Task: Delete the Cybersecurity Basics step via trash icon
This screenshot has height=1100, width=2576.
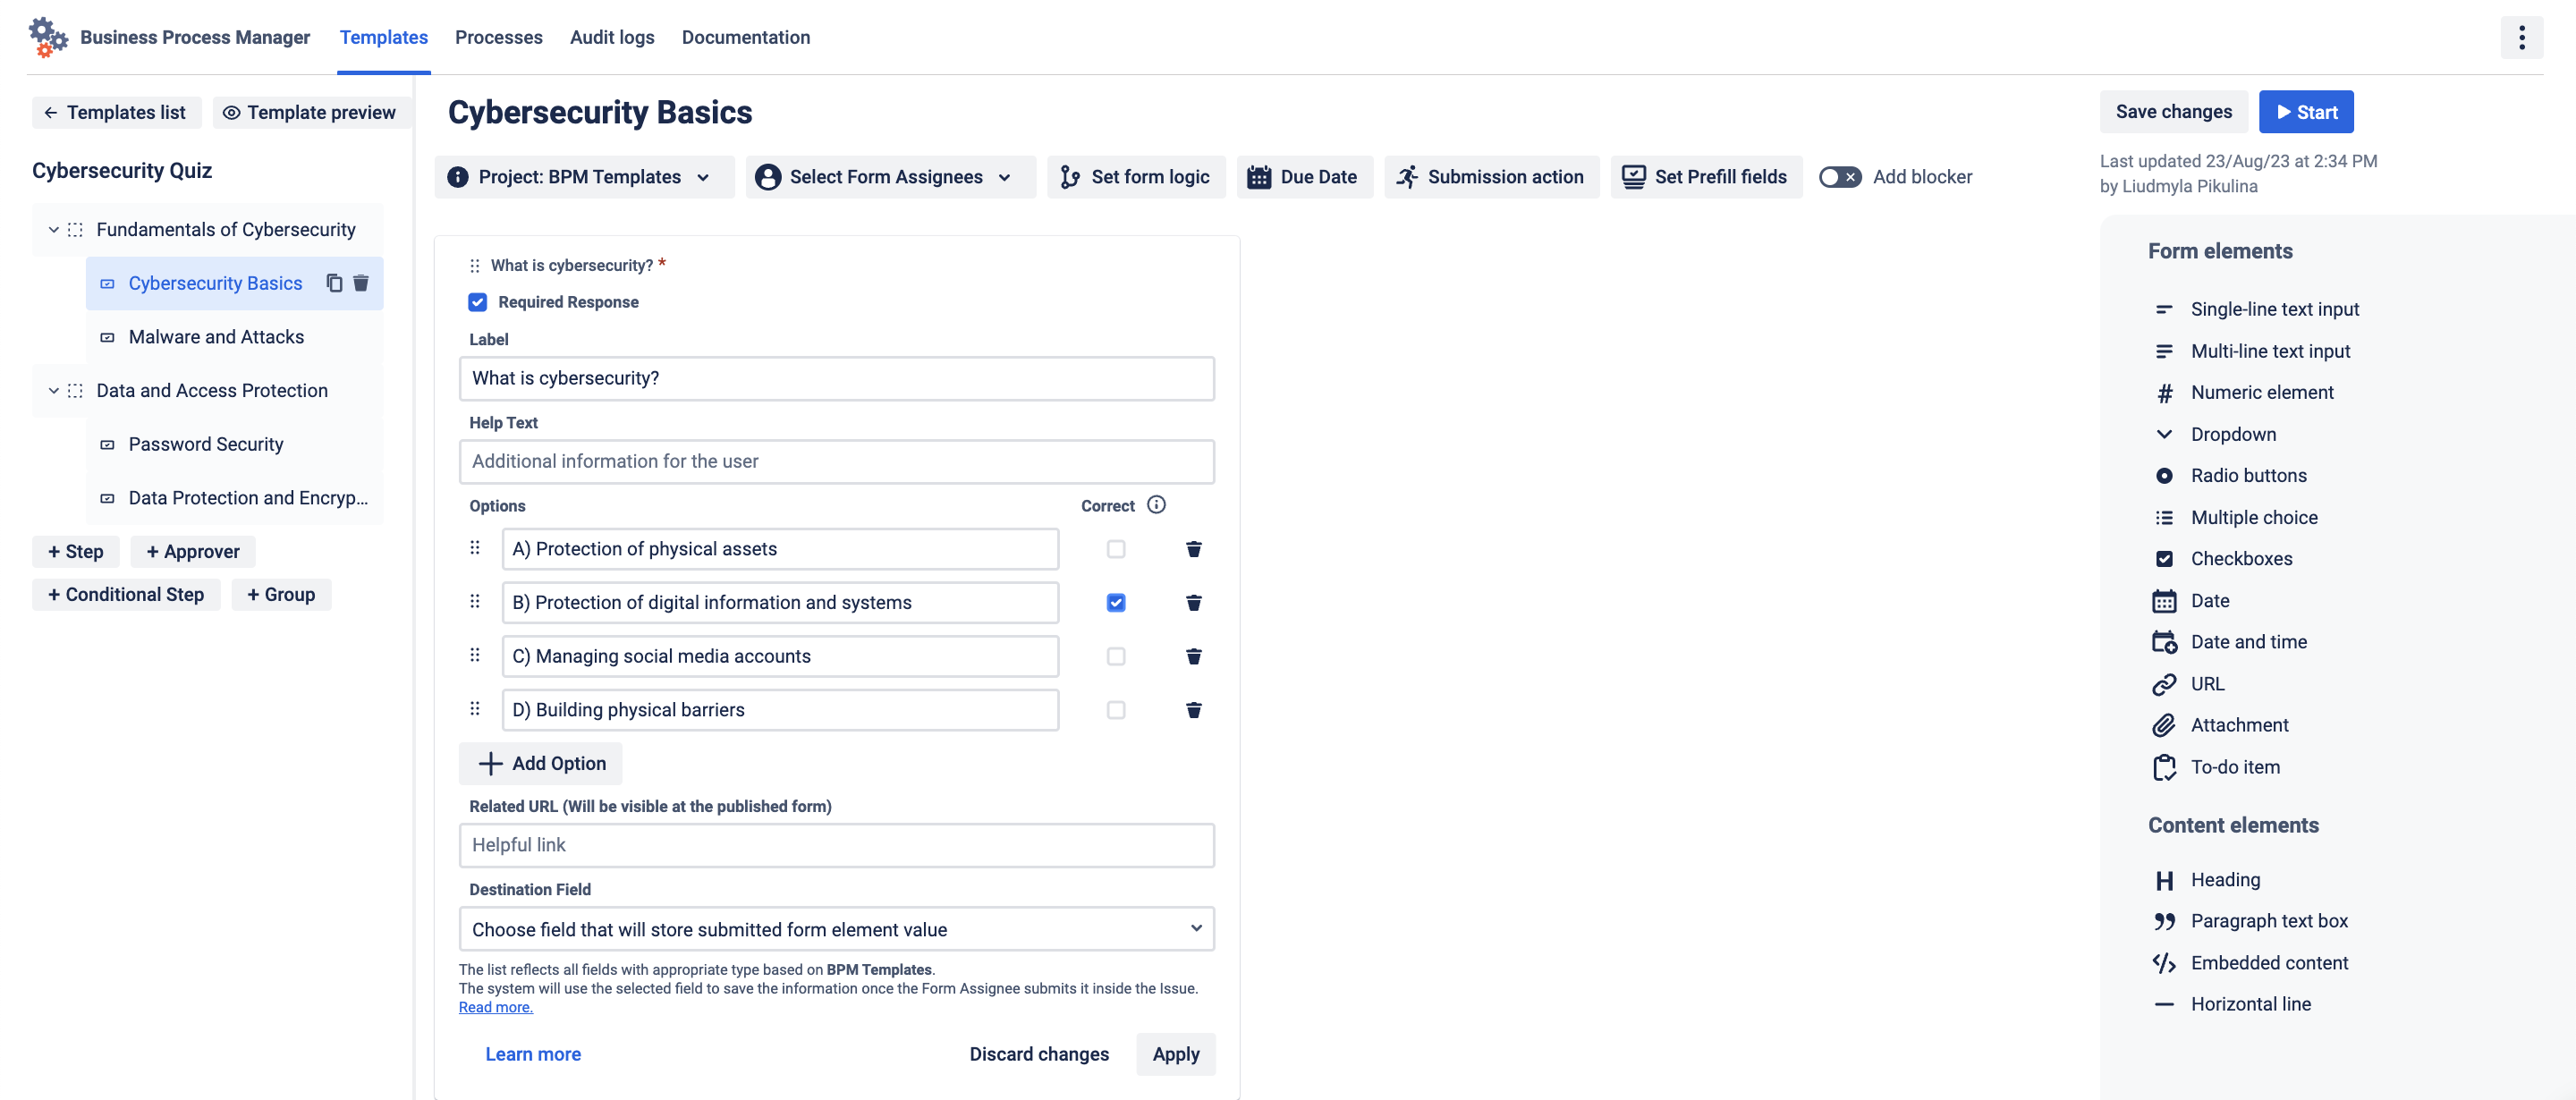Action: pos(361,283)
